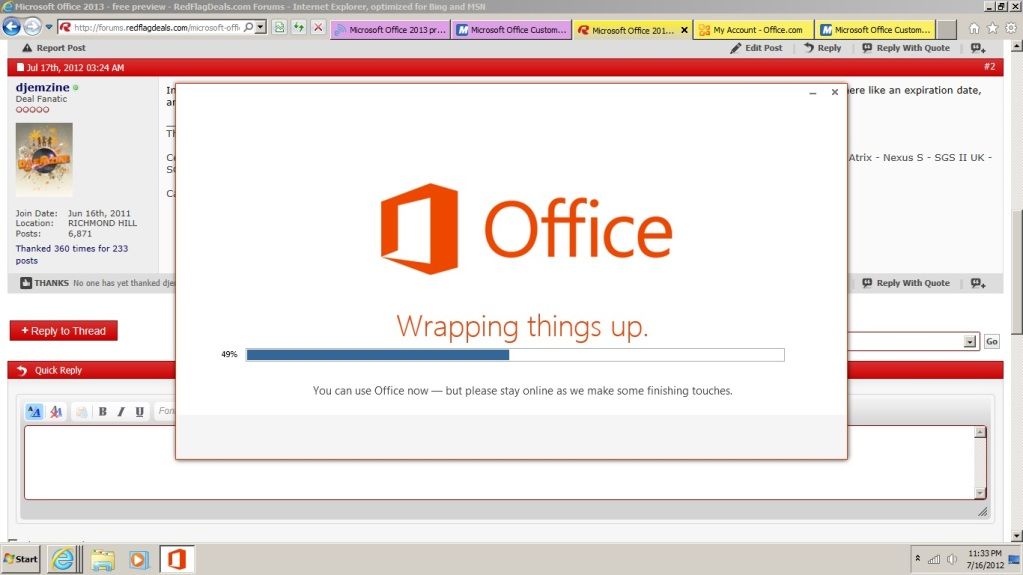Viewport: 1023px width, 575px height.
Task: Click the page scrollbar down arrow
Action: (x=1016, y=535)
